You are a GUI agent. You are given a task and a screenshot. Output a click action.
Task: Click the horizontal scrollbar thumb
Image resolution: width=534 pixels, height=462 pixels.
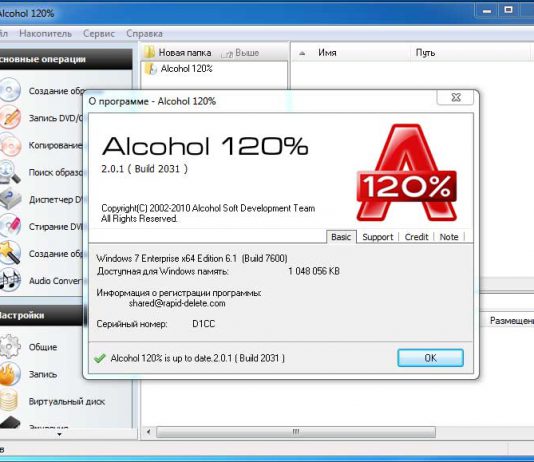tap(296, 432)
